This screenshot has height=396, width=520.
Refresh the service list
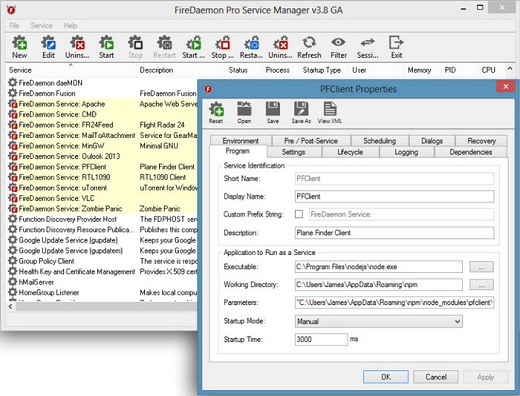point(309,47)
